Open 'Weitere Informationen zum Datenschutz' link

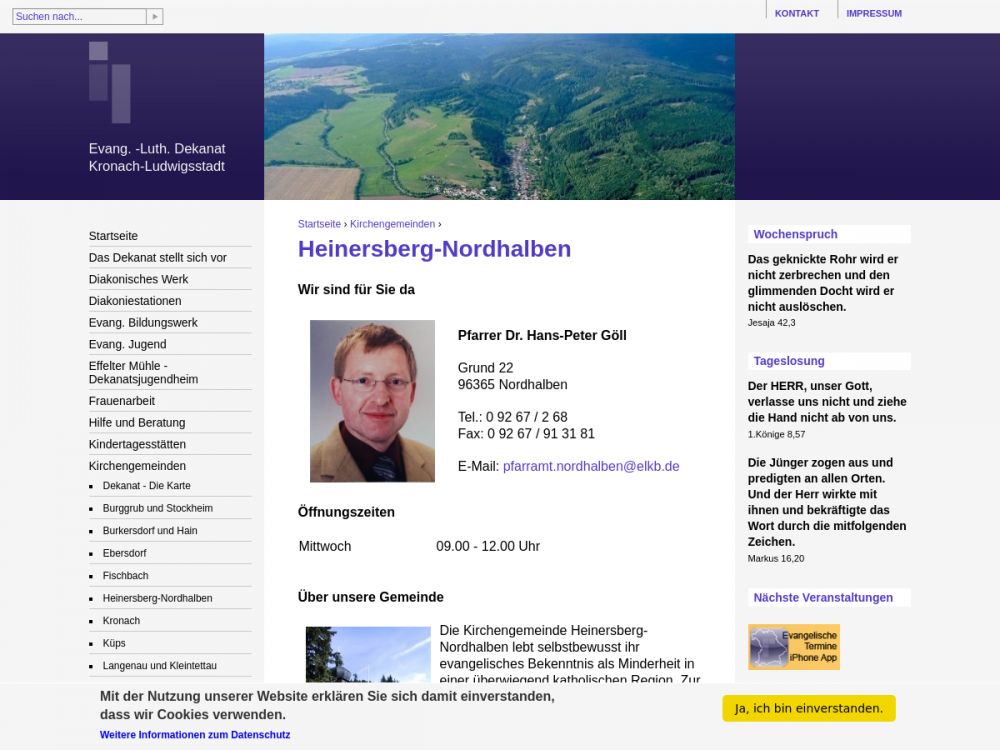tap(195, 735)
